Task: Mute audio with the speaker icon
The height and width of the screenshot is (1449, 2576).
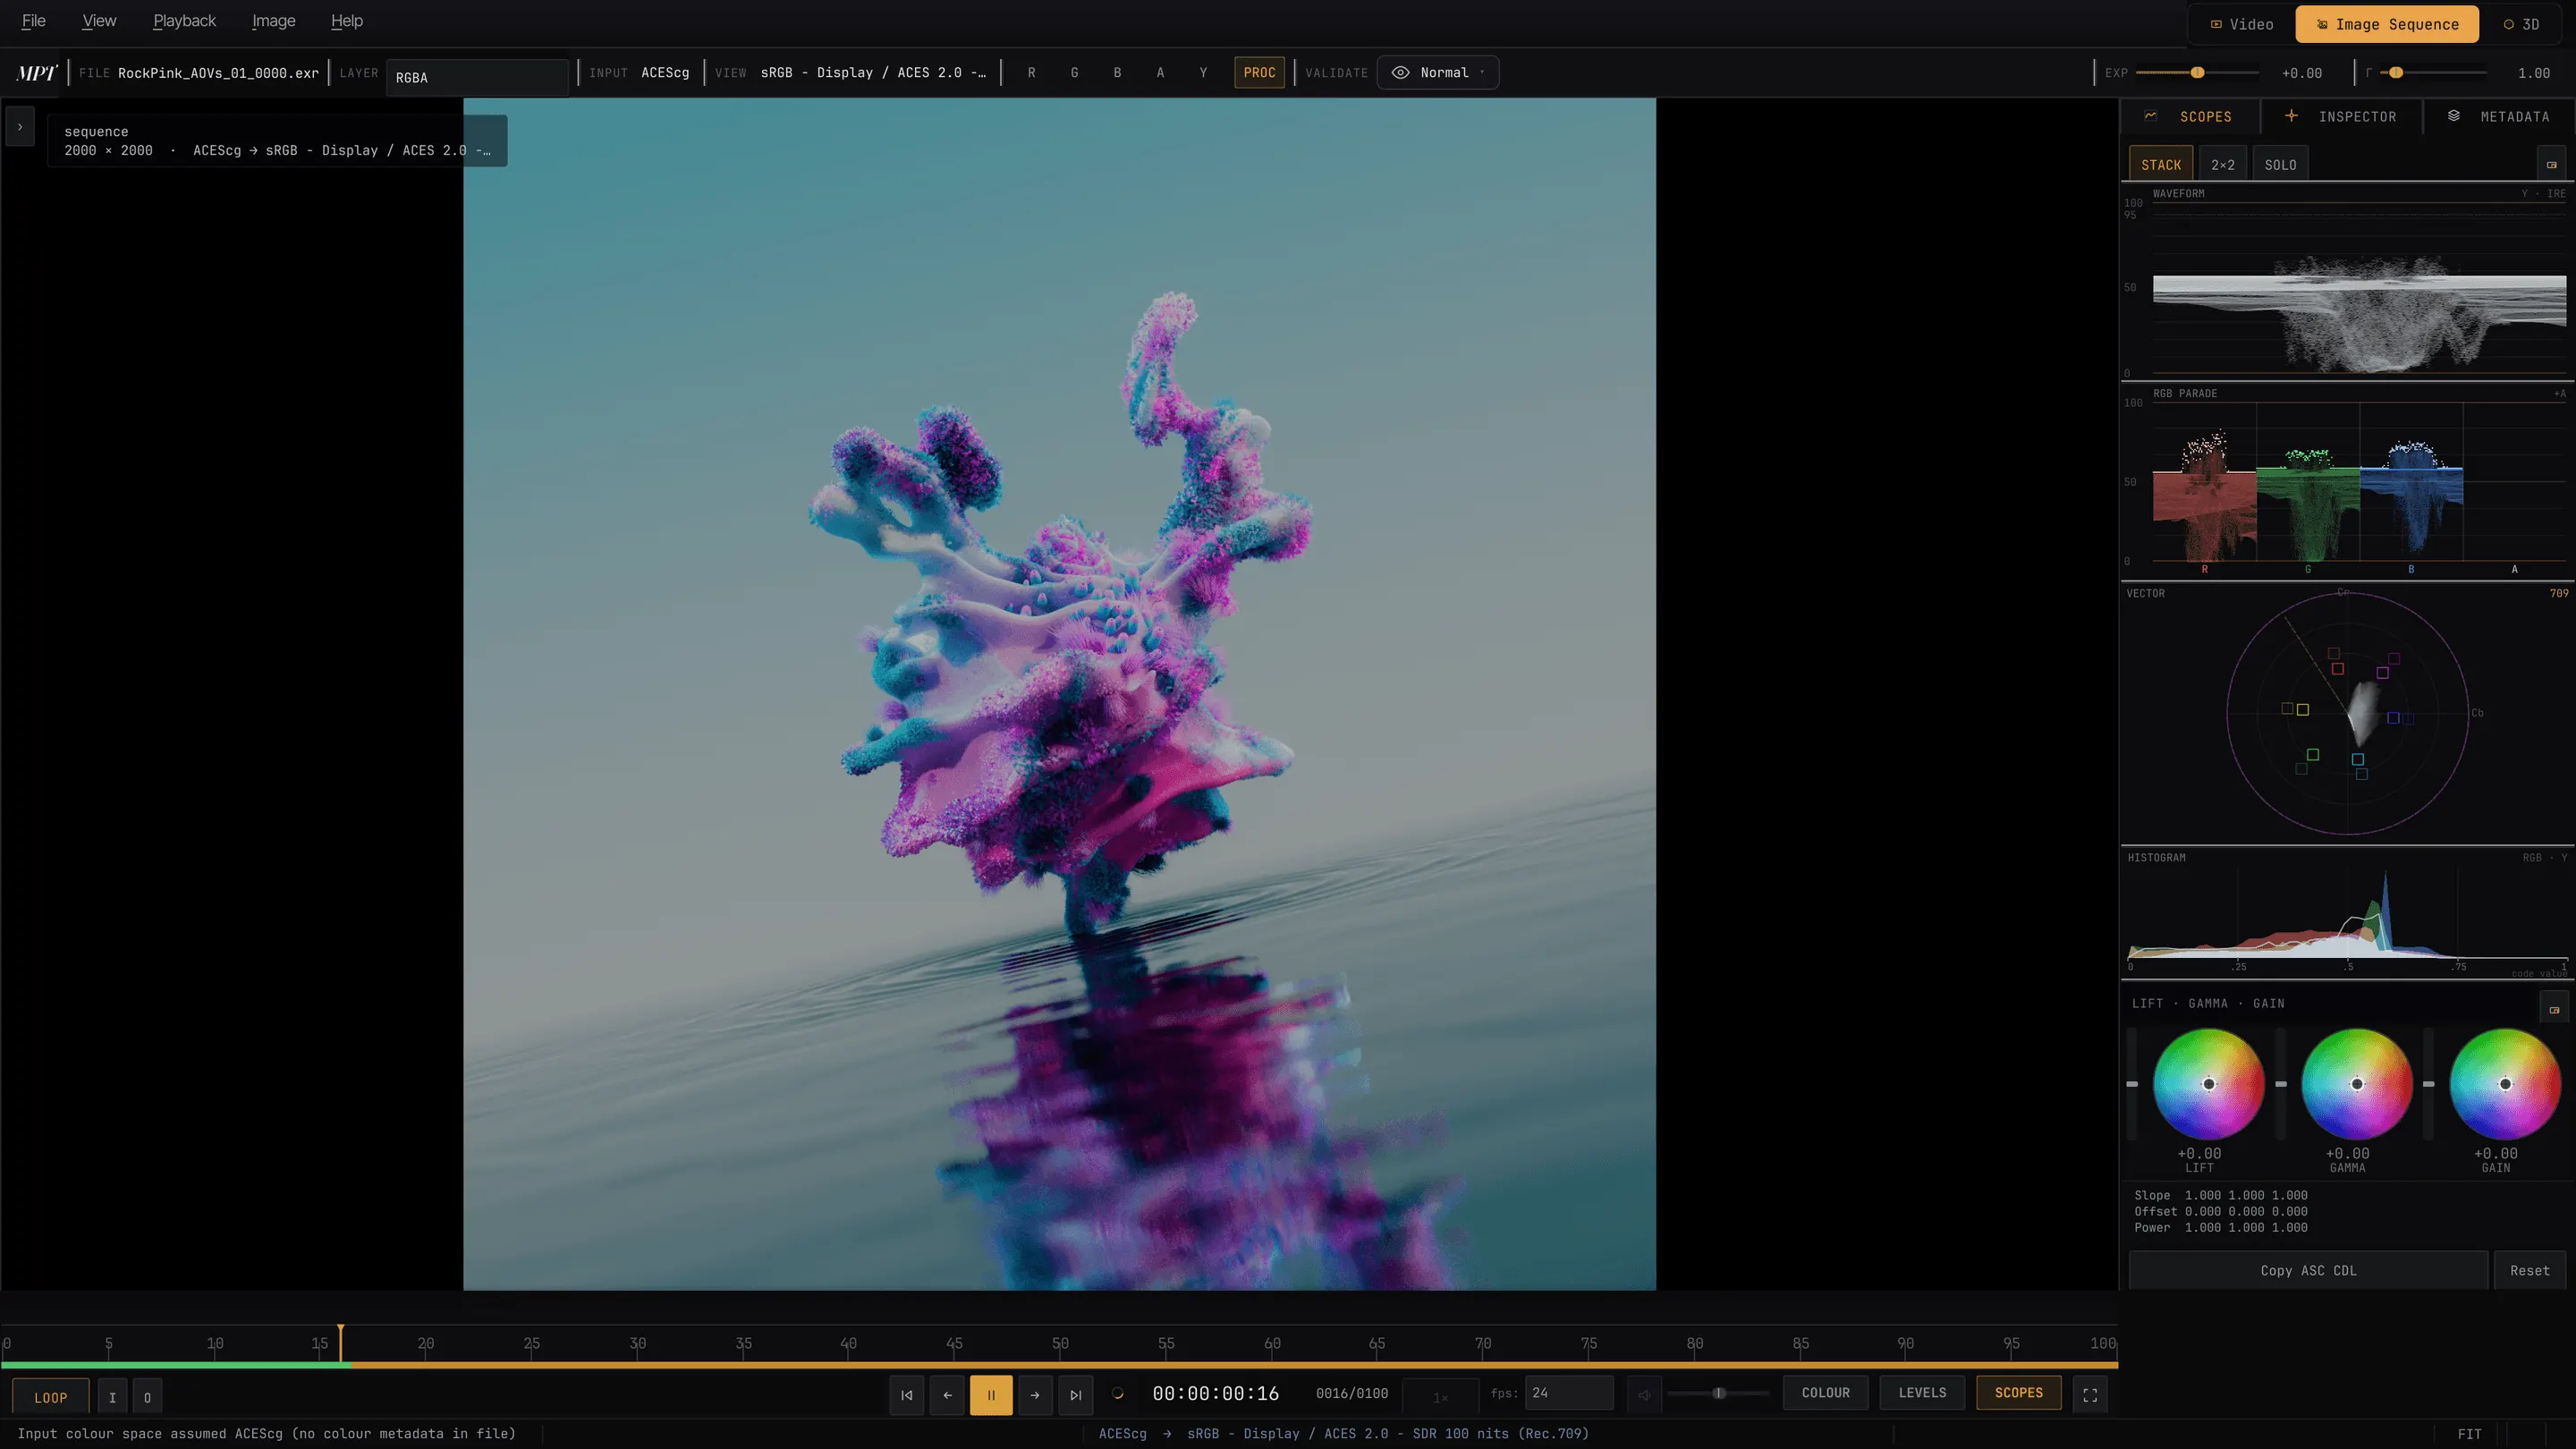Action: [x=1644, y=1394]
